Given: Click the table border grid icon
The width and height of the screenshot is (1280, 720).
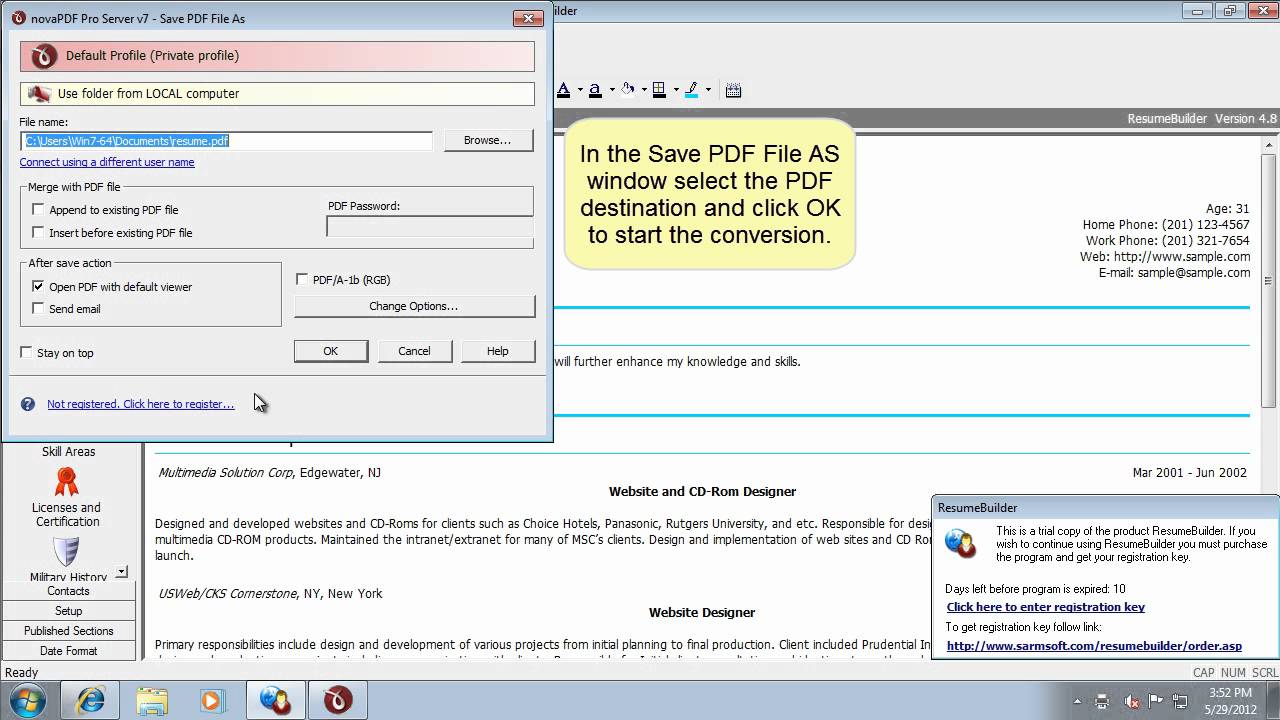Looking at the screenshot, I should tap(659, 90).
